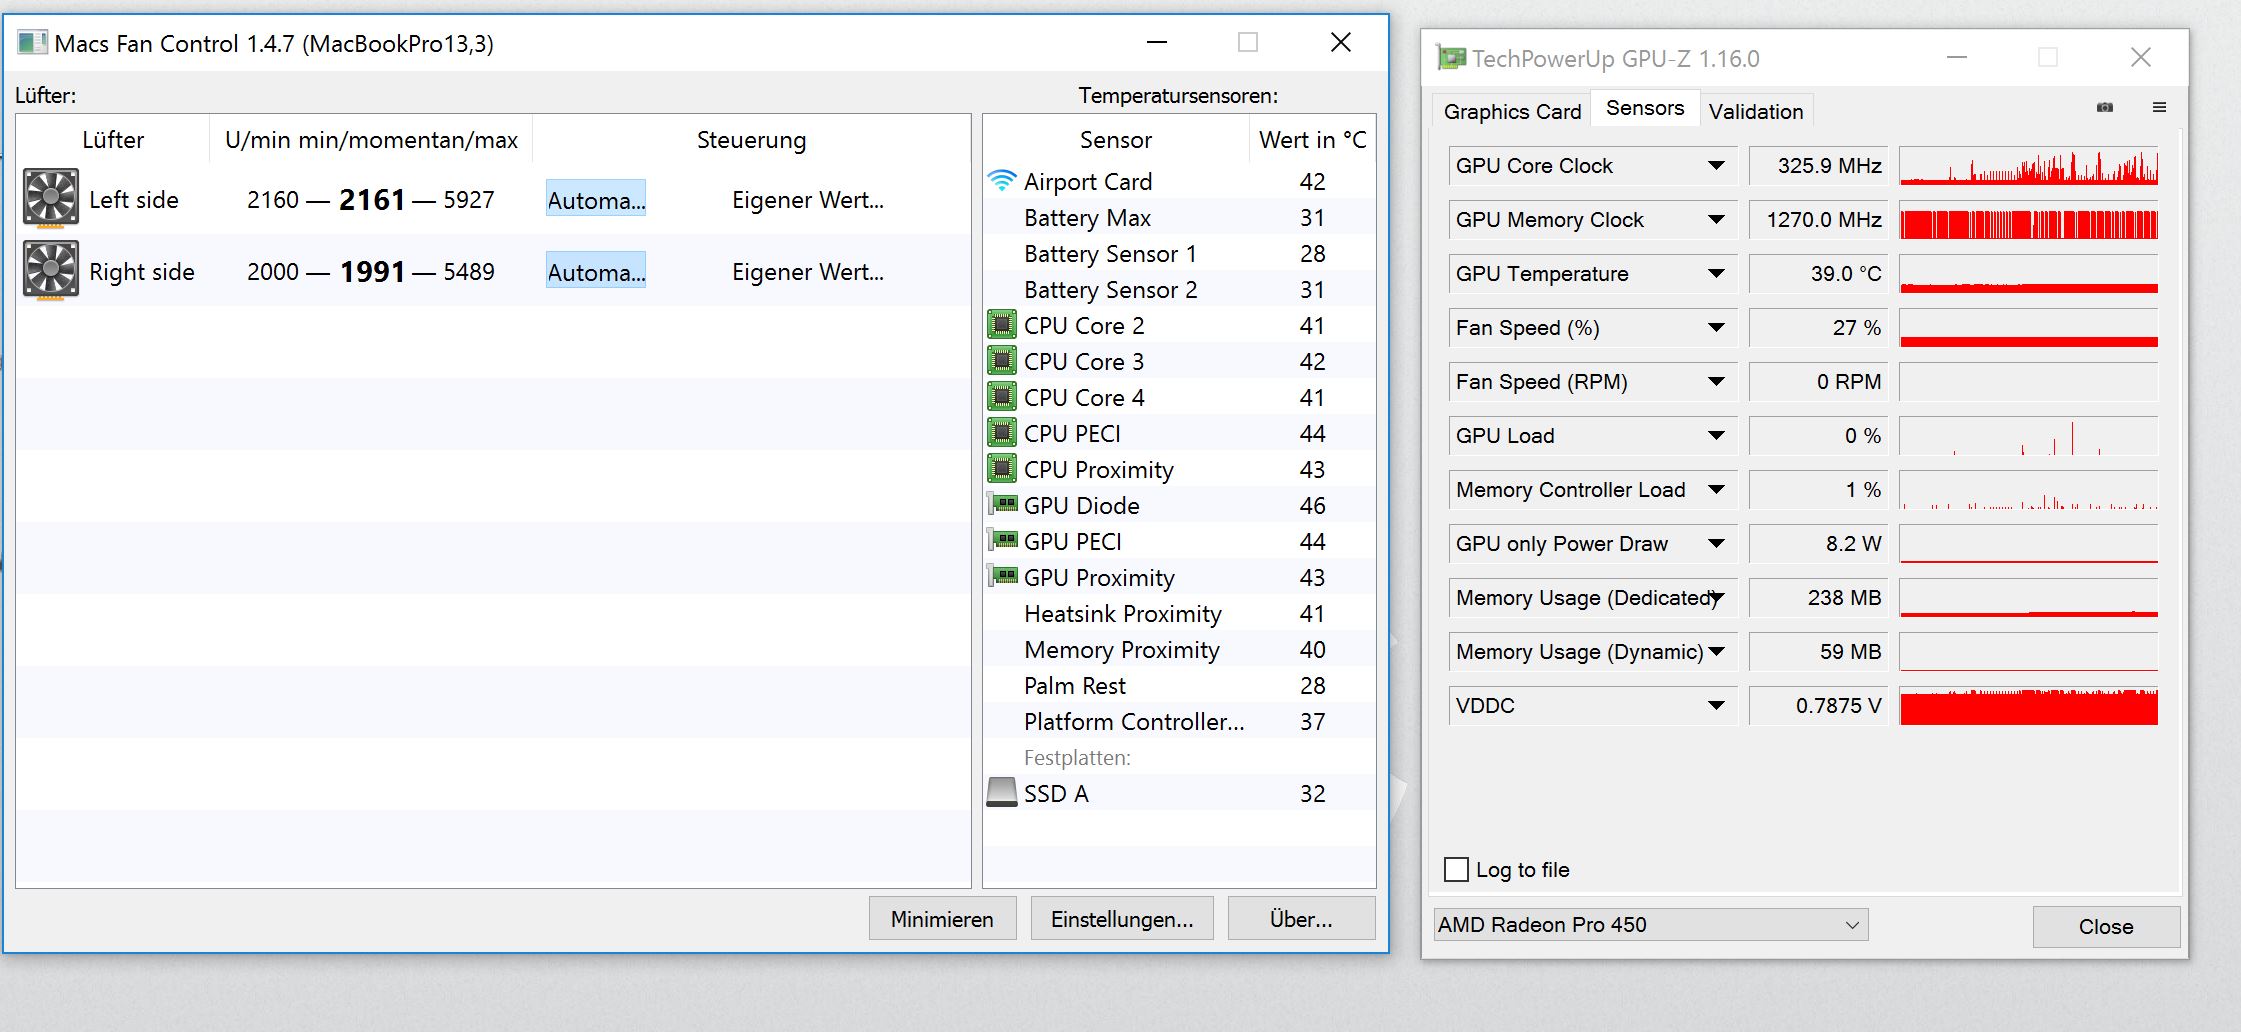
Task: Set Right side fan to Automatic
Action: coord(596,272)
